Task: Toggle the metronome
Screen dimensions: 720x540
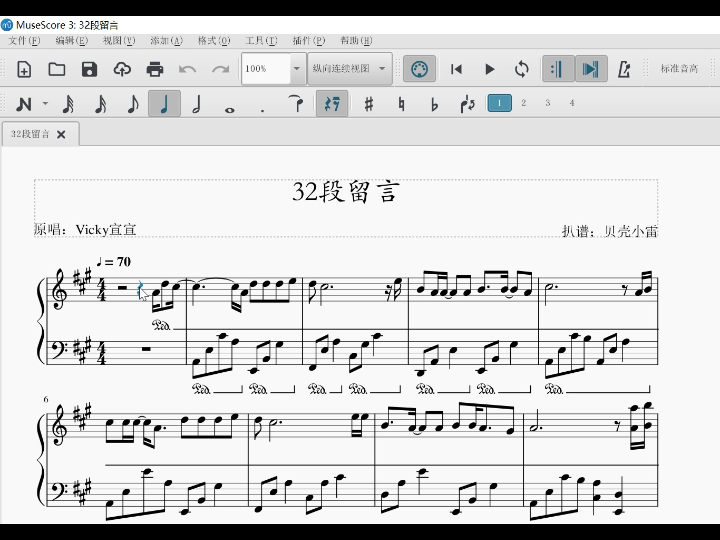Action: click(x=624, y=69)
